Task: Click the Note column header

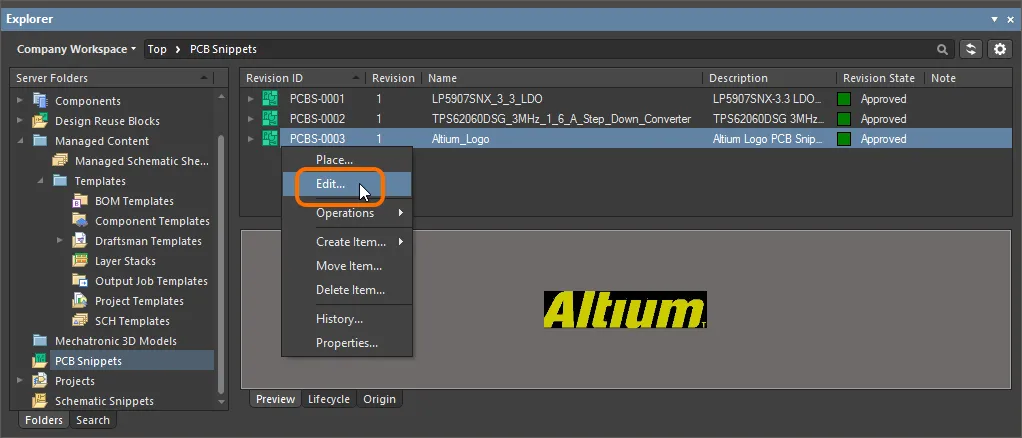Action: coord(968,78)
